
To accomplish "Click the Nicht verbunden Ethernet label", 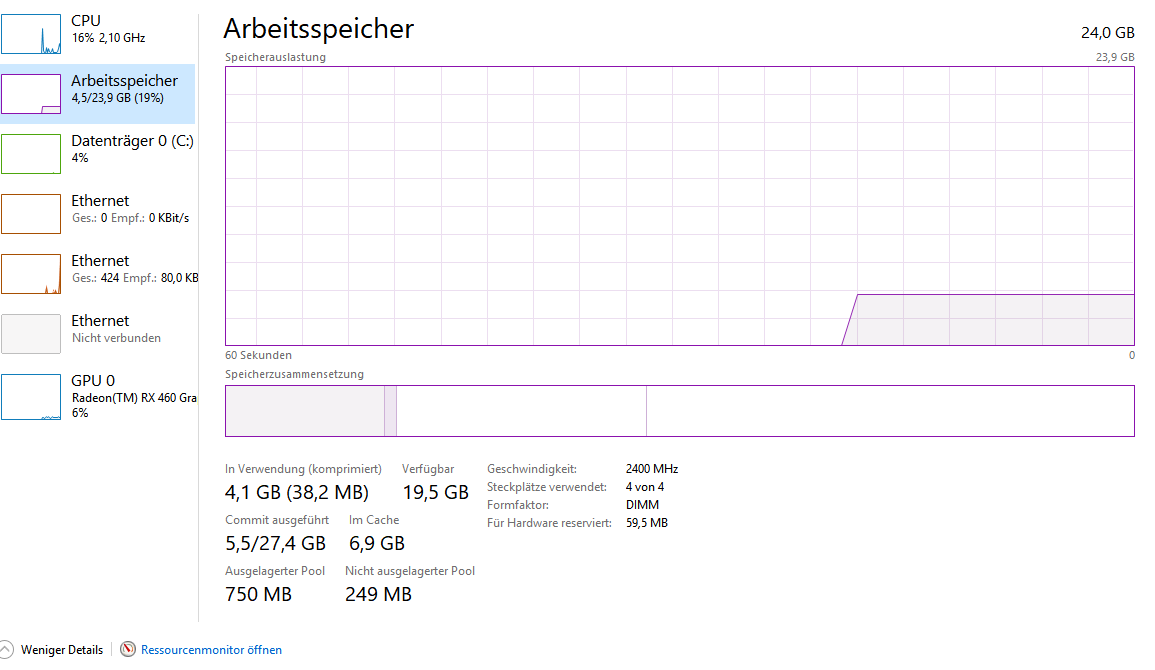I will pos(116,338).
